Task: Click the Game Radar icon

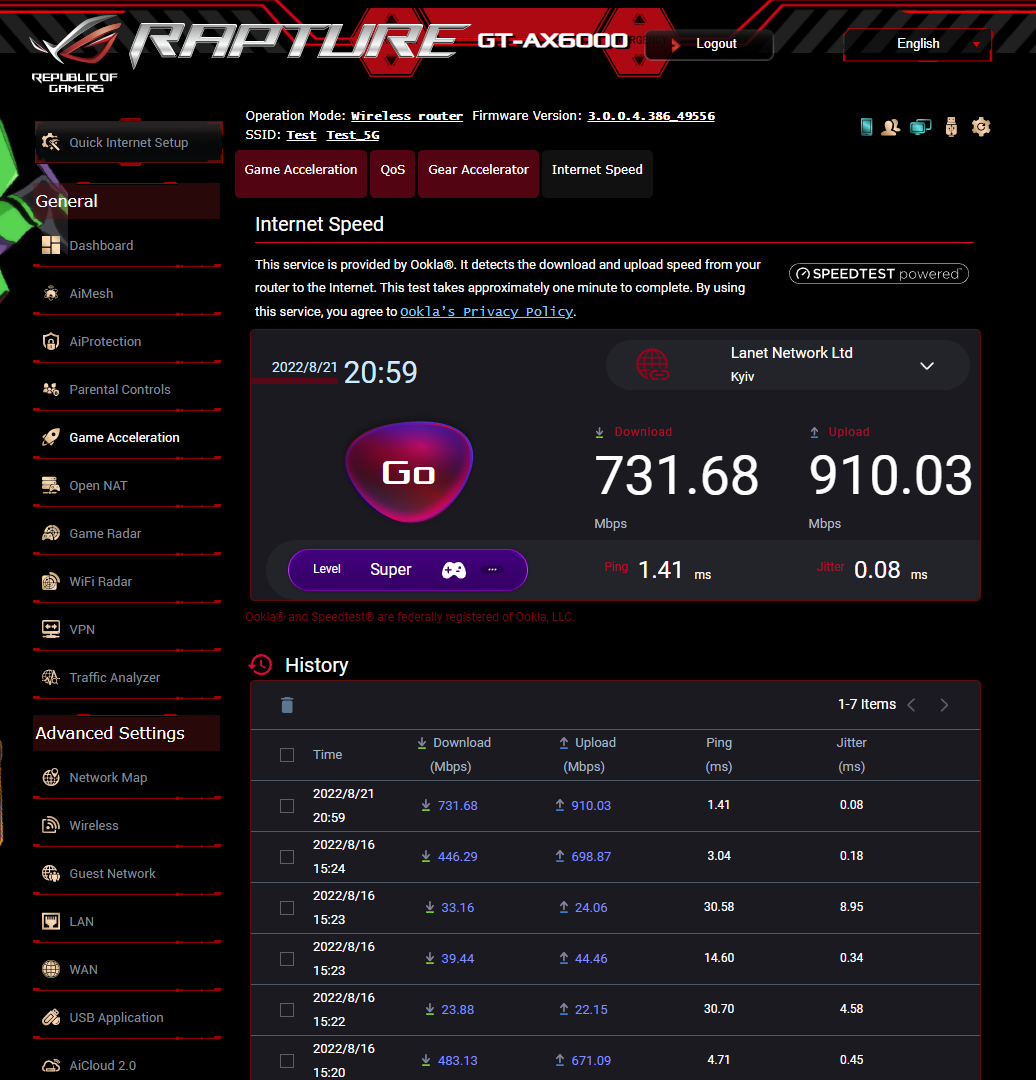Action: [51, 533]
